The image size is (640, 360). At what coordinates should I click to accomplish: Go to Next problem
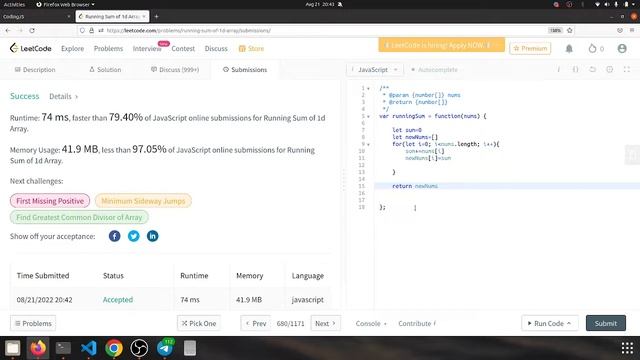(x=325, y=323)
